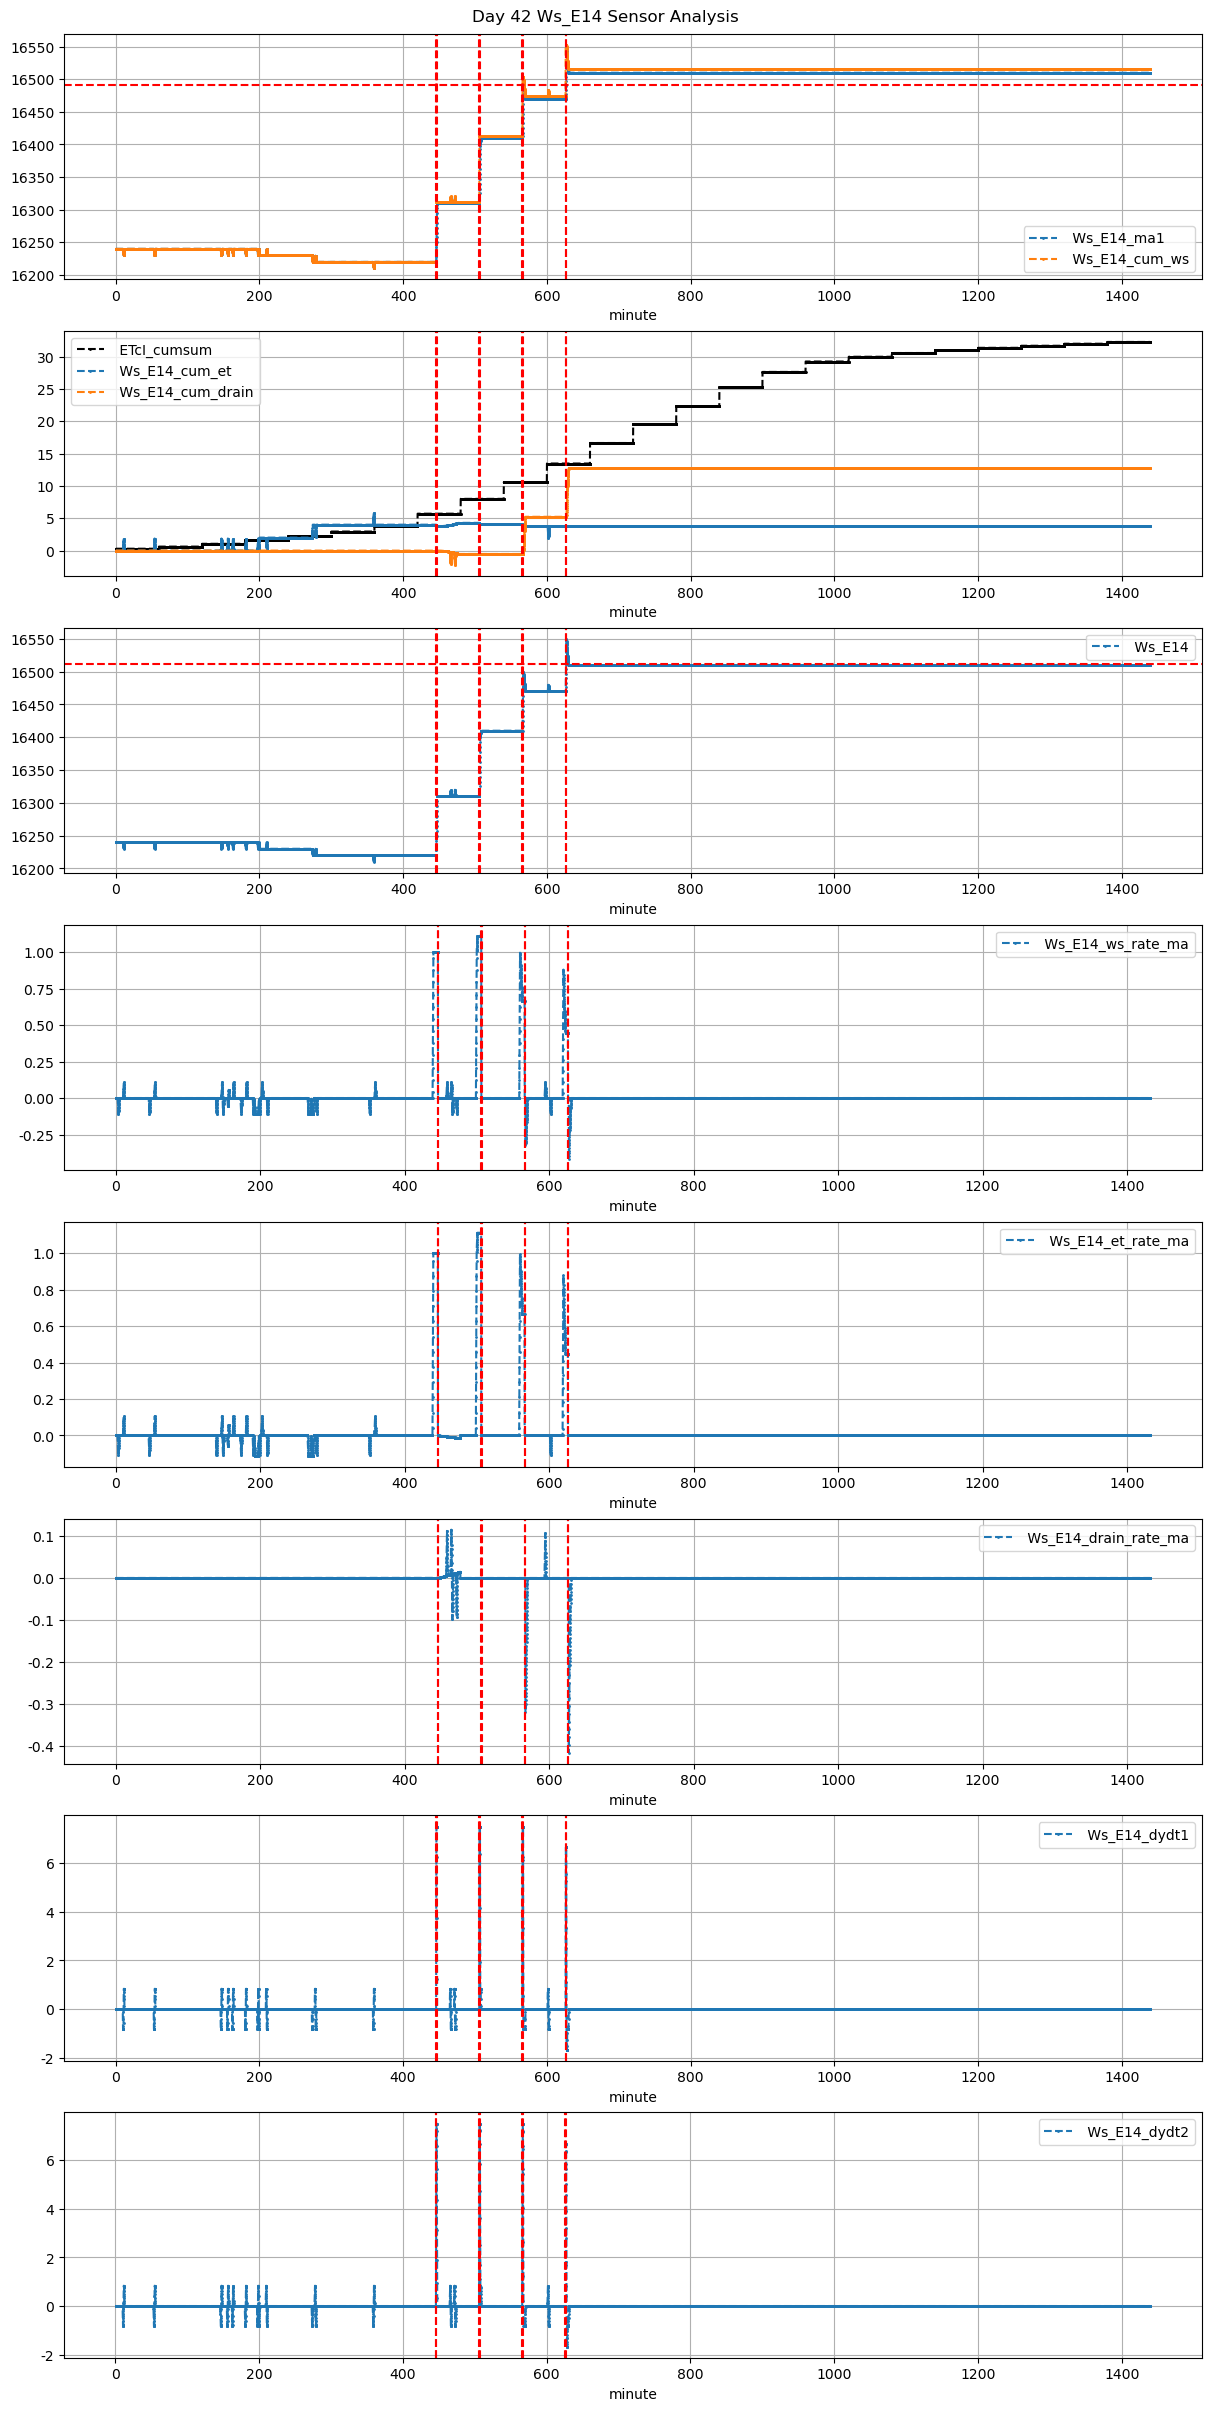Click the minute axis label under top chart
This screenshot has height=2411, width=1211.
632,315
